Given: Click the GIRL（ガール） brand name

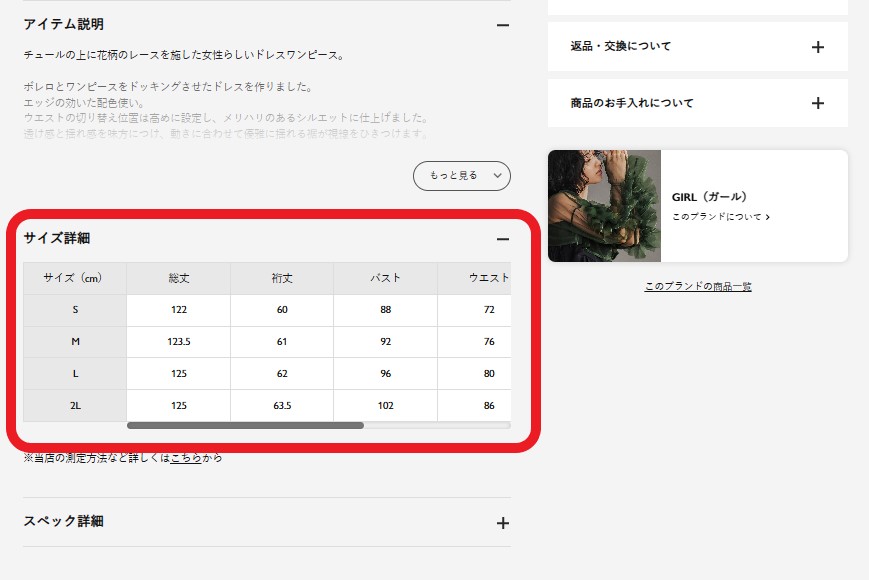Looking at the screenshot, I should click(x=709, y=197).
